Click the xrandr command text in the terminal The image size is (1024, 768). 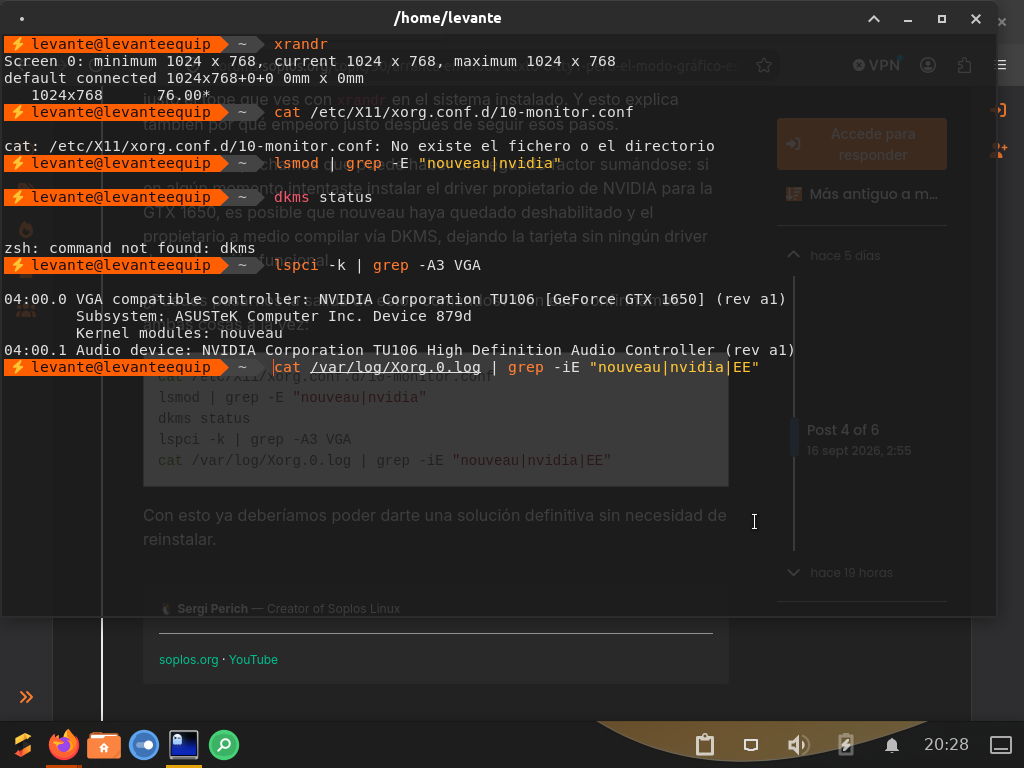point(300,44)
